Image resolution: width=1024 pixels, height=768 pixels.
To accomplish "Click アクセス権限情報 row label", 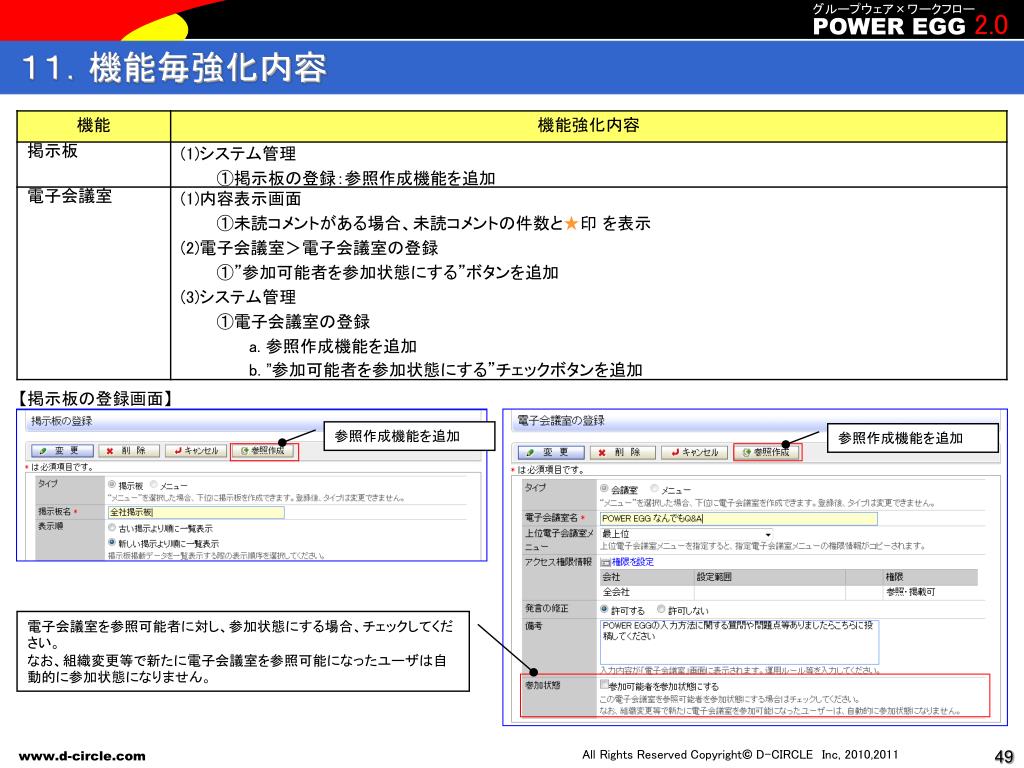I will (x=558, y=562).
